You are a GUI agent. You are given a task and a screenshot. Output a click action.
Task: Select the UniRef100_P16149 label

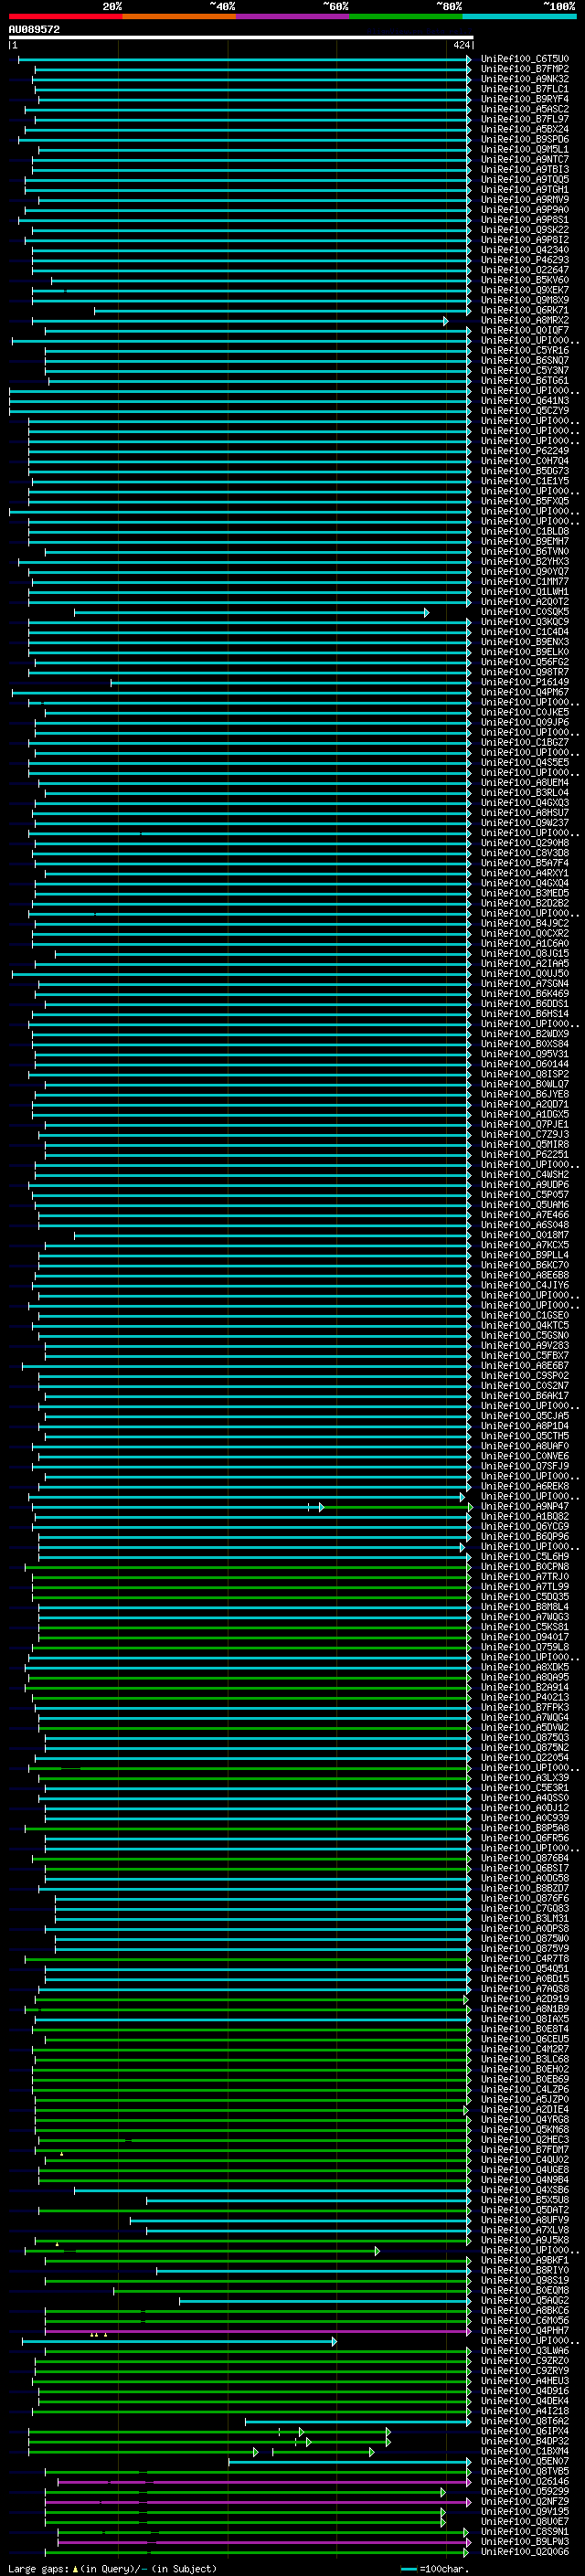(x=524, y=683)
